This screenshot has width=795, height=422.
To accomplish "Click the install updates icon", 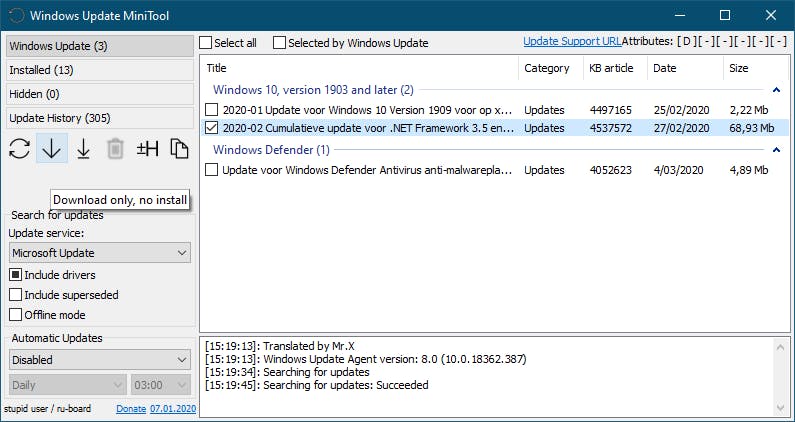I will click(x=84, y=149).
